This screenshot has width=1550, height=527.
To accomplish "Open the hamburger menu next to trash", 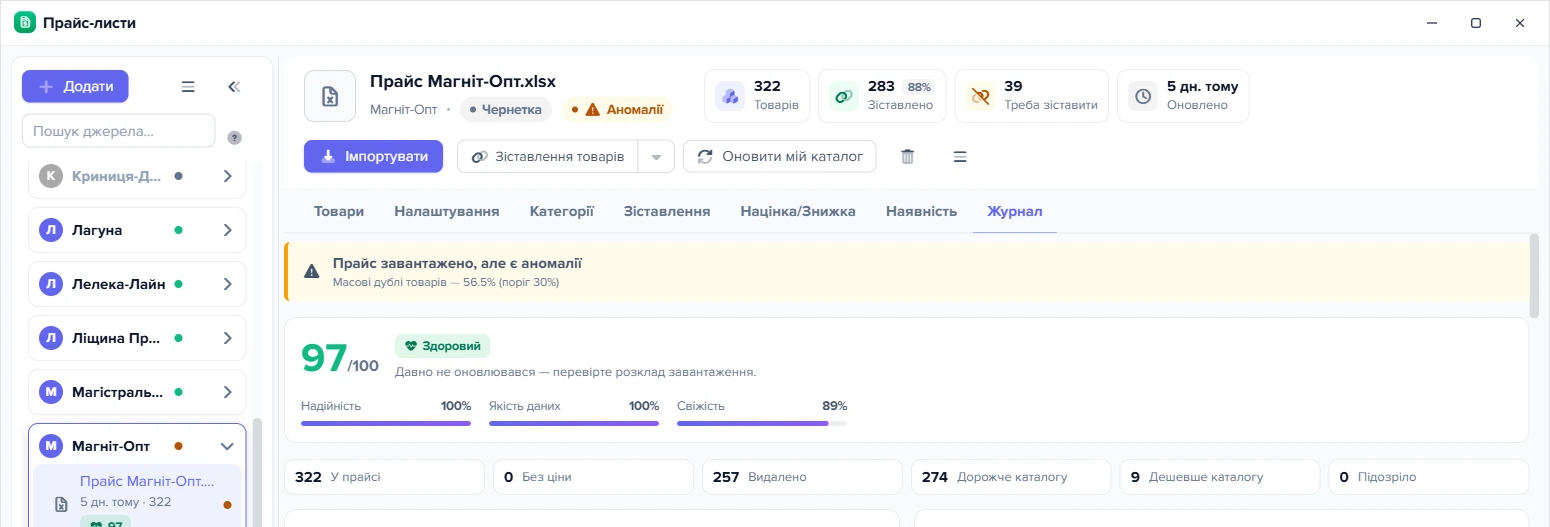I will [x=960, y=156].
